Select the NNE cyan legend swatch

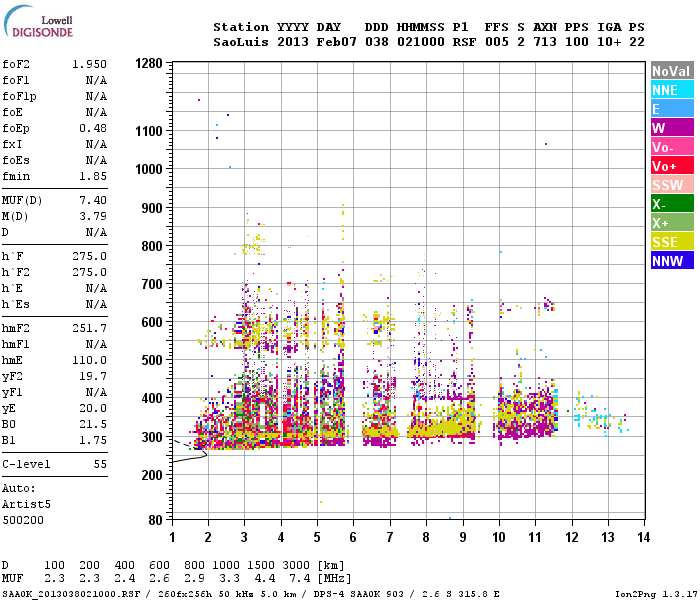point(672,90)
